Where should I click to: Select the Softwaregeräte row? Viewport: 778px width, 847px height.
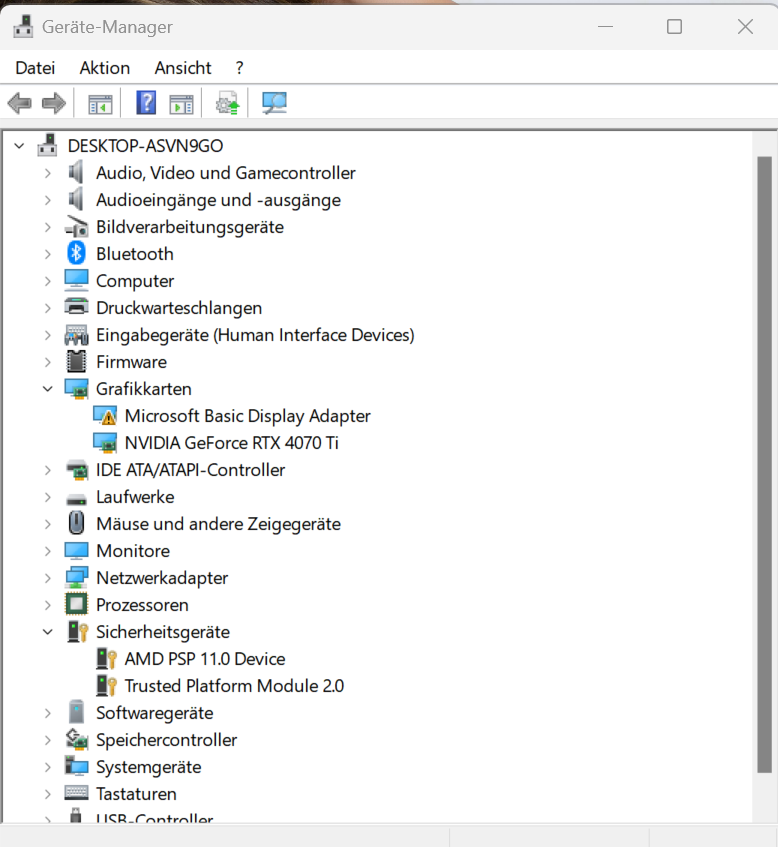click(155, 713)
